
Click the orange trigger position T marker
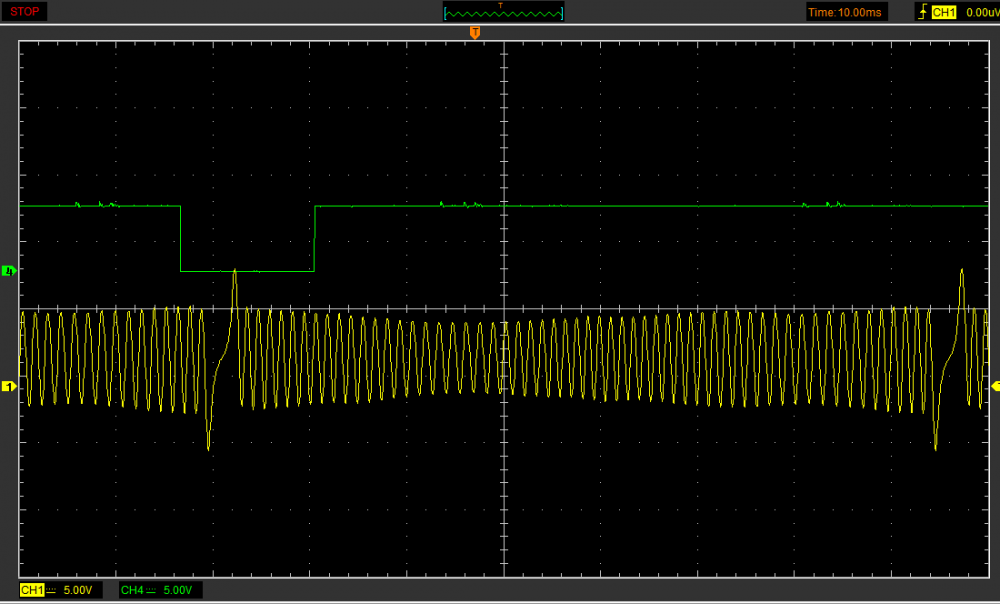click(475, 33)
